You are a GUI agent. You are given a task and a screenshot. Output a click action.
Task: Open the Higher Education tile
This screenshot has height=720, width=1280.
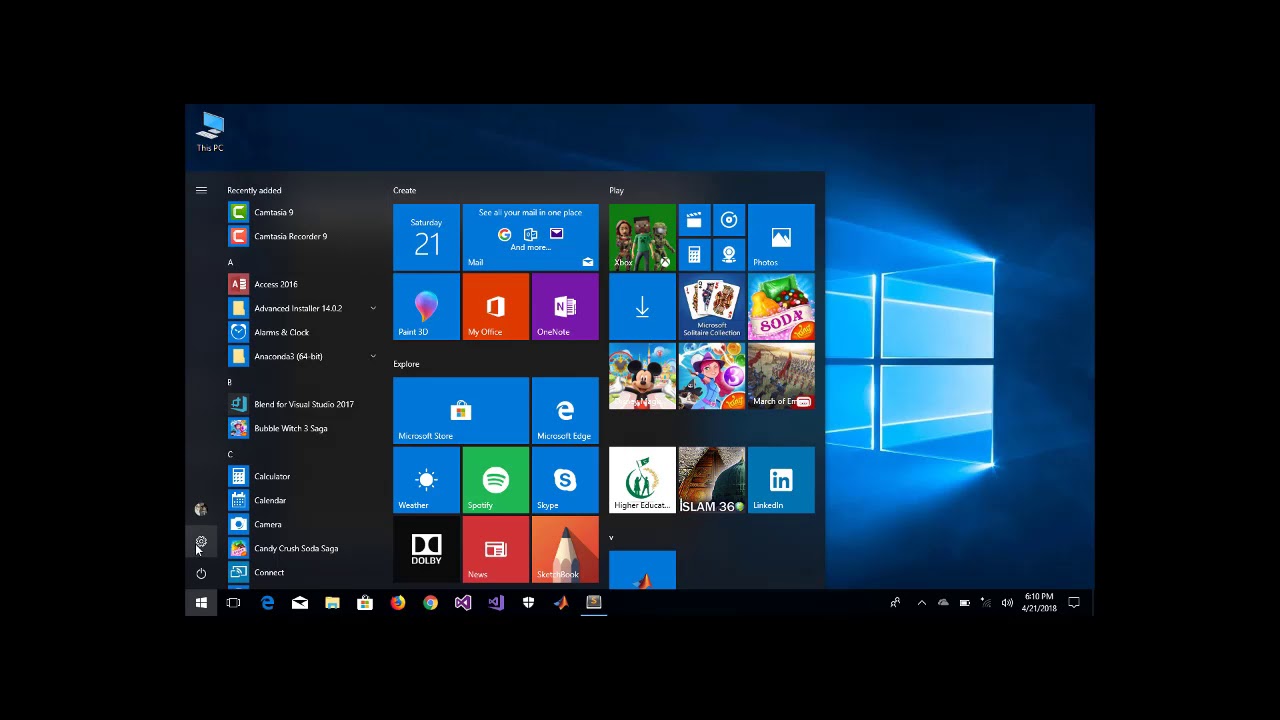(642, 480)
